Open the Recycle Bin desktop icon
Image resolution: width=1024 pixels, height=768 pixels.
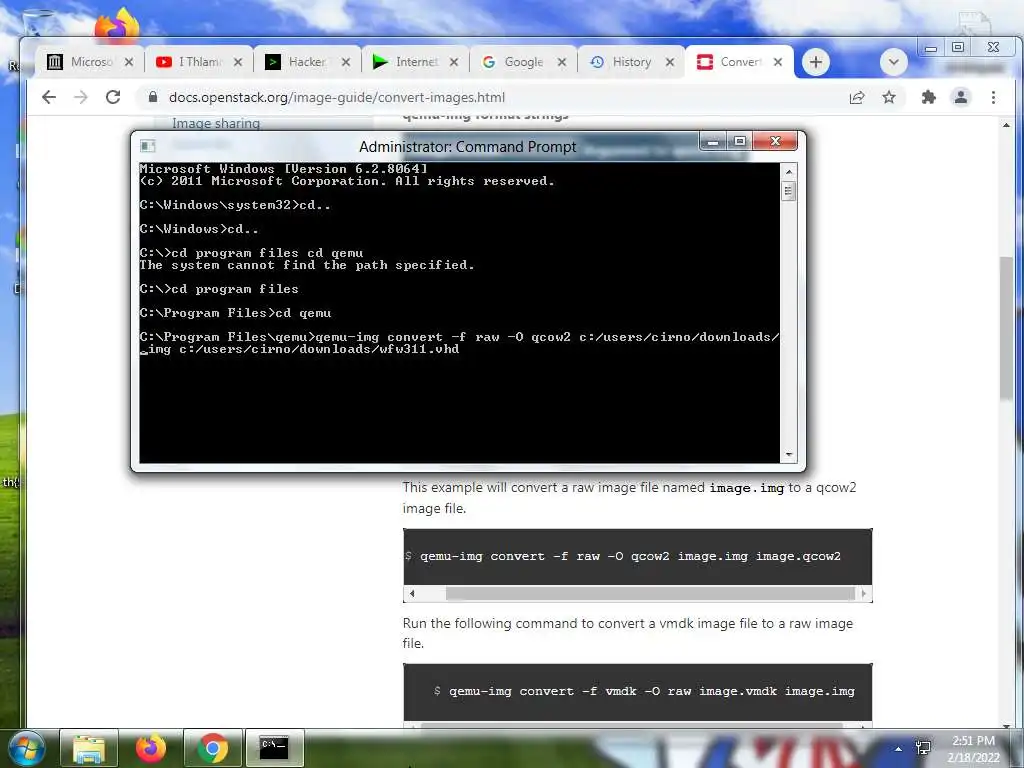[x=38, y=23]
